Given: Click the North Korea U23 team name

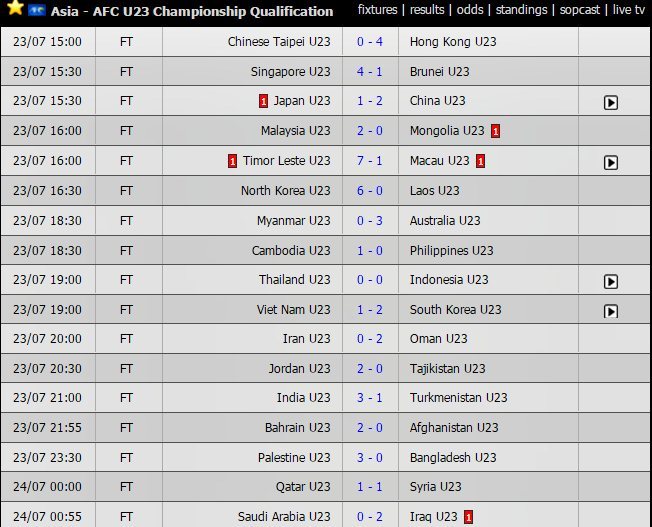Looking at the screenshot, I should (285, 191).
